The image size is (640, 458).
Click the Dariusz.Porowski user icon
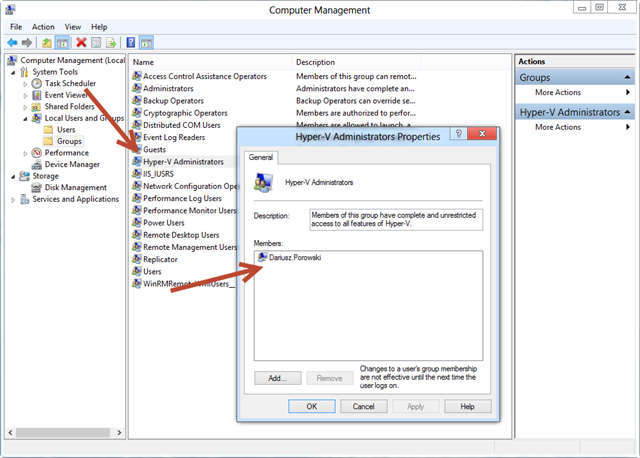tap(262, 257)
